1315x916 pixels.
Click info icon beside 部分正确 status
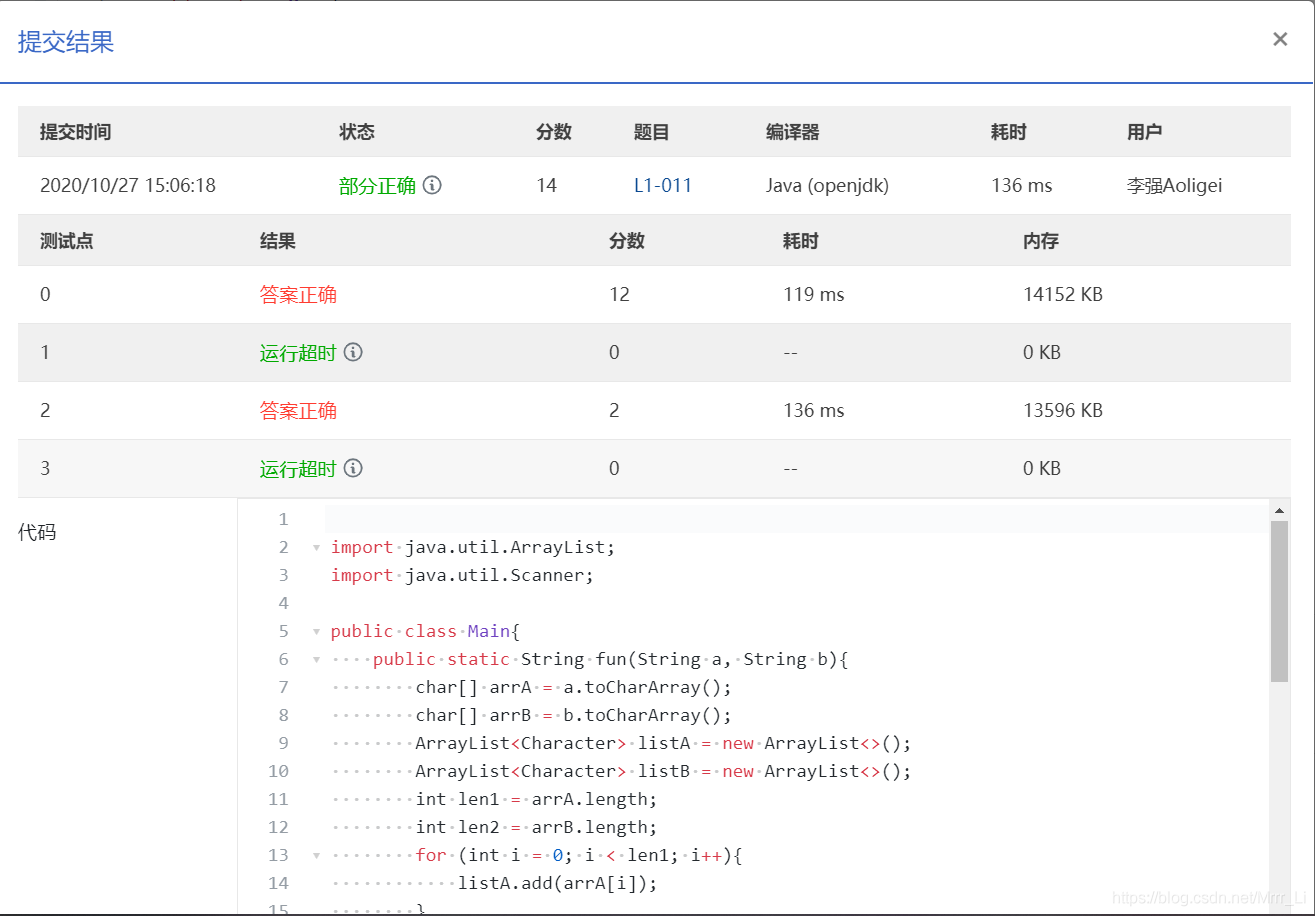tap(432, 185)
